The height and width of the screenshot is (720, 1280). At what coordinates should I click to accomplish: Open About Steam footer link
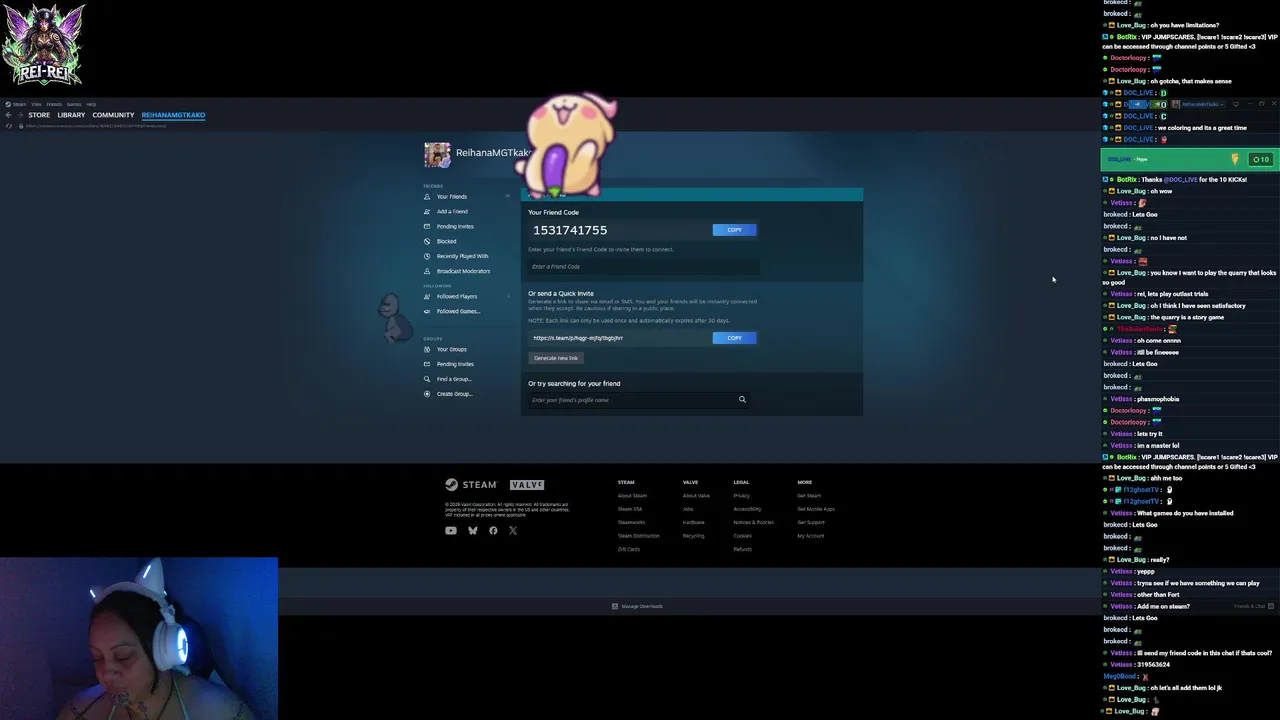(632, 496)
